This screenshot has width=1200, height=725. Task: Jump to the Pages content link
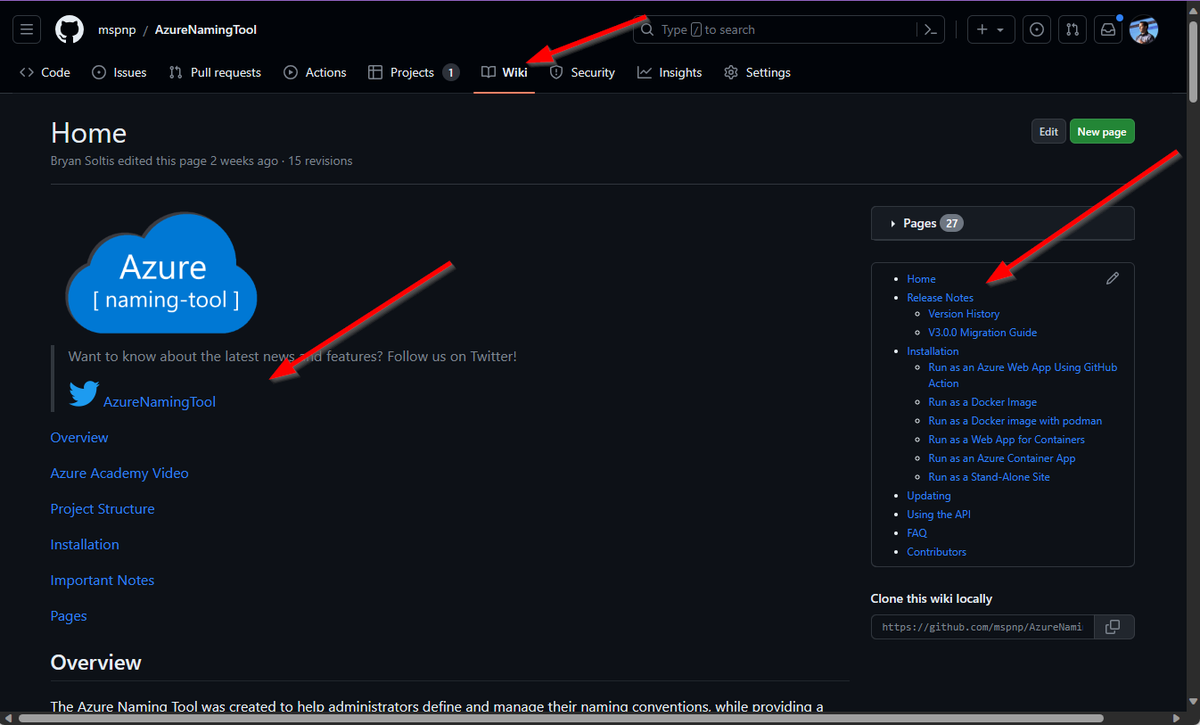tap(69, 616)
